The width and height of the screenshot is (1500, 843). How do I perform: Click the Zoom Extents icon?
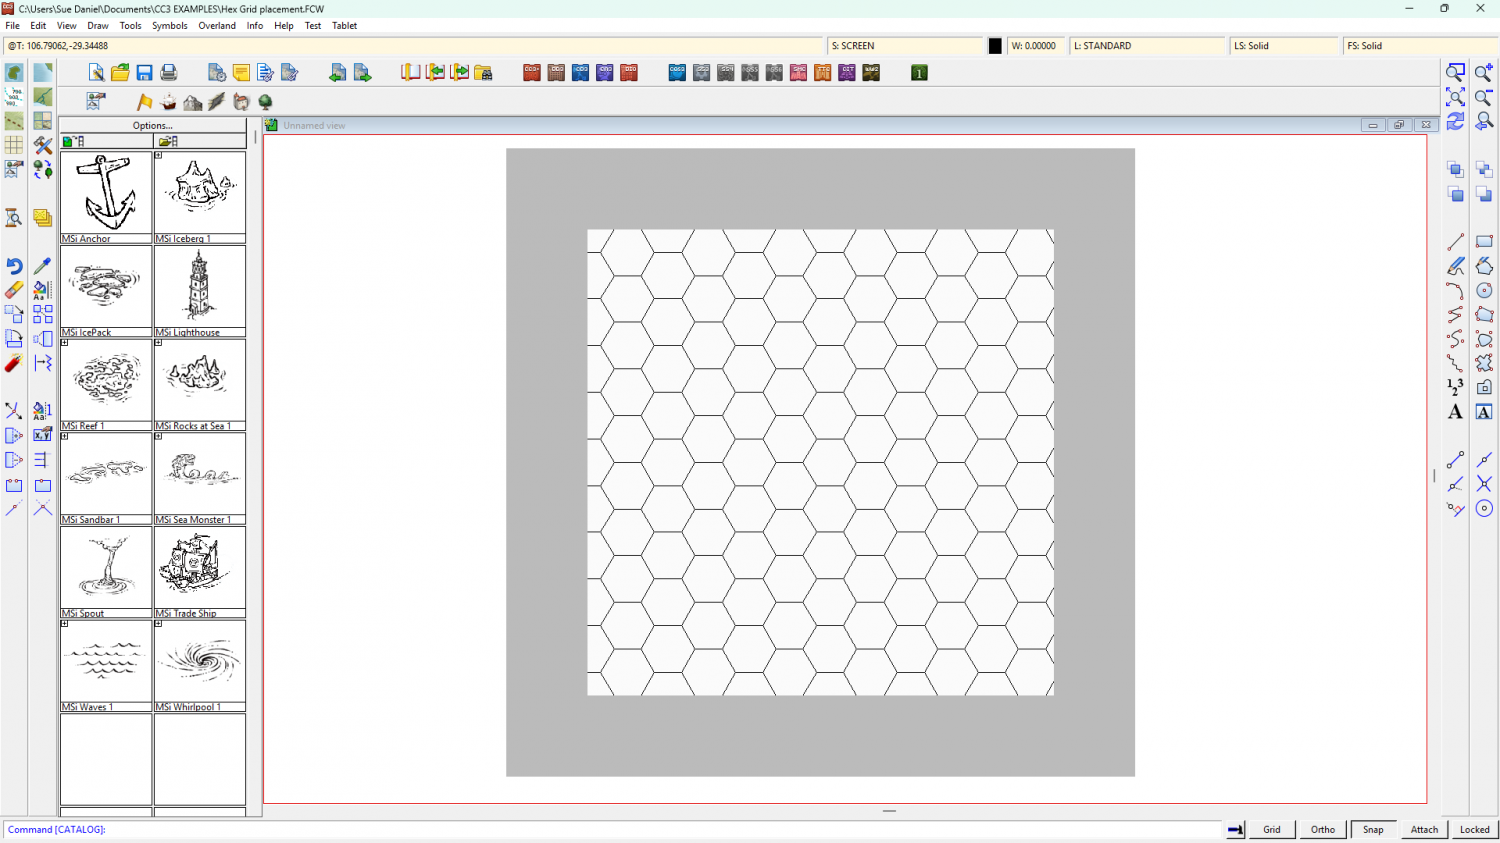click(x=1455, y=97)
